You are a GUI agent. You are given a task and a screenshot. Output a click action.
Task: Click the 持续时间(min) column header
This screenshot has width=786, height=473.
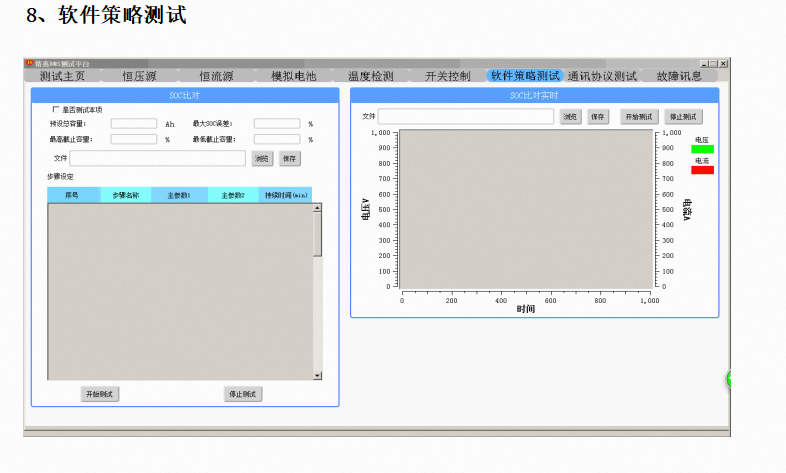(285, 196)
